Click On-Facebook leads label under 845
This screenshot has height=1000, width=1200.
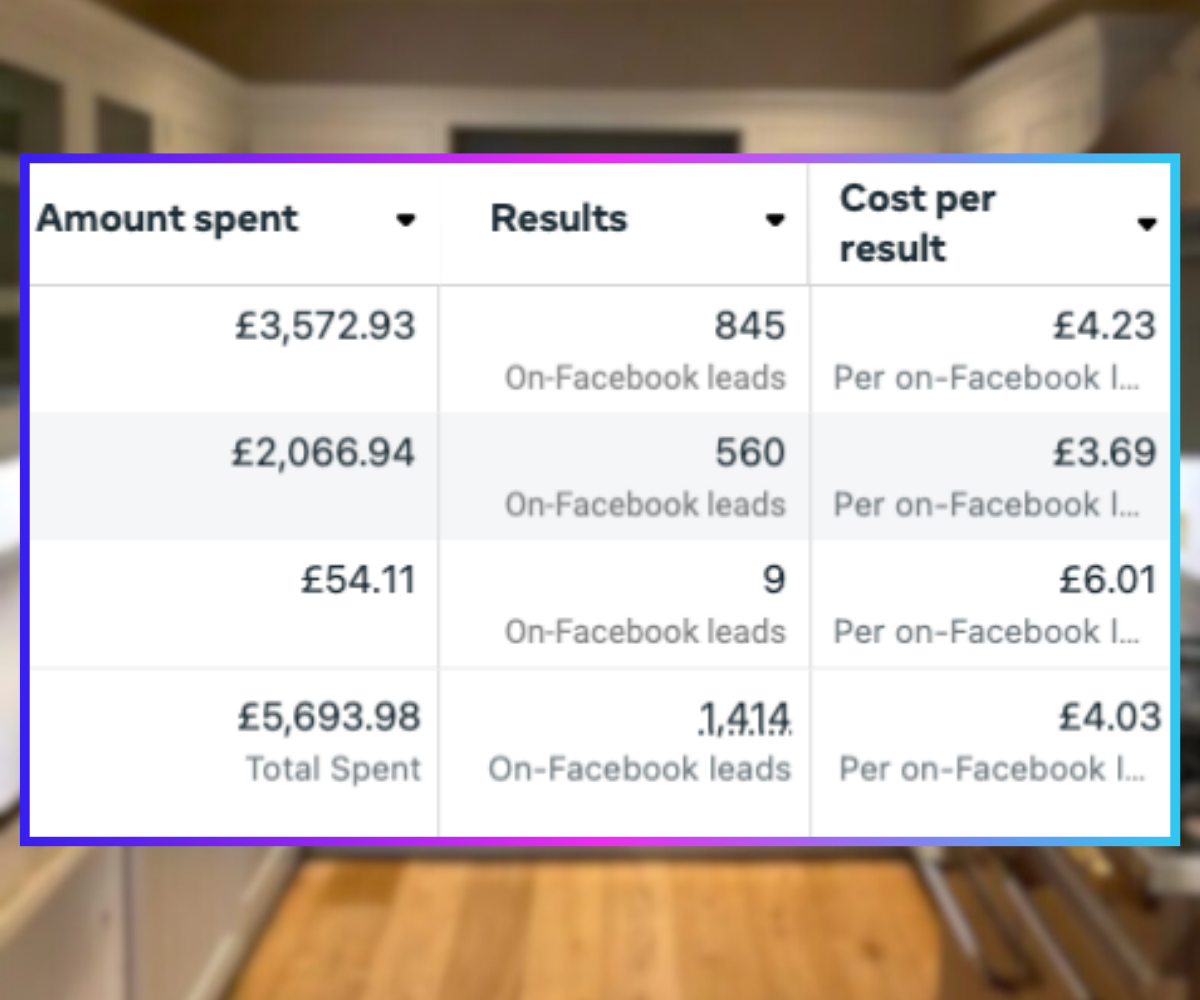pyautogui.click(x=645, y=378)
